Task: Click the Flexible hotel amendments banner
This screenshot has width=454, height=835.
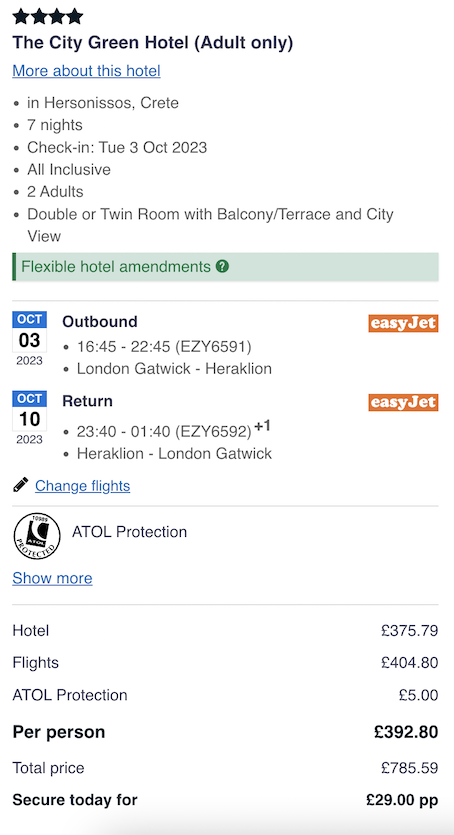Action: 226,267
